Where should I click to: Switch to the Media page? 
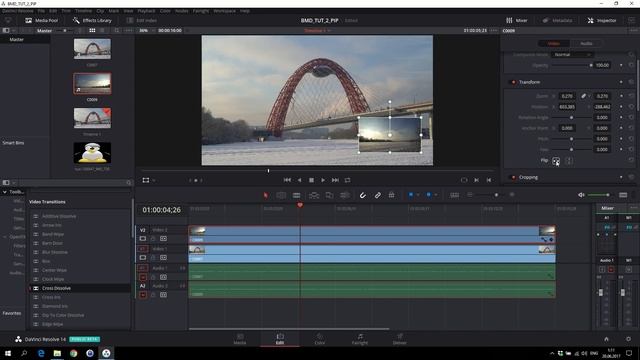pyautogui.click(x=240, y=339)
